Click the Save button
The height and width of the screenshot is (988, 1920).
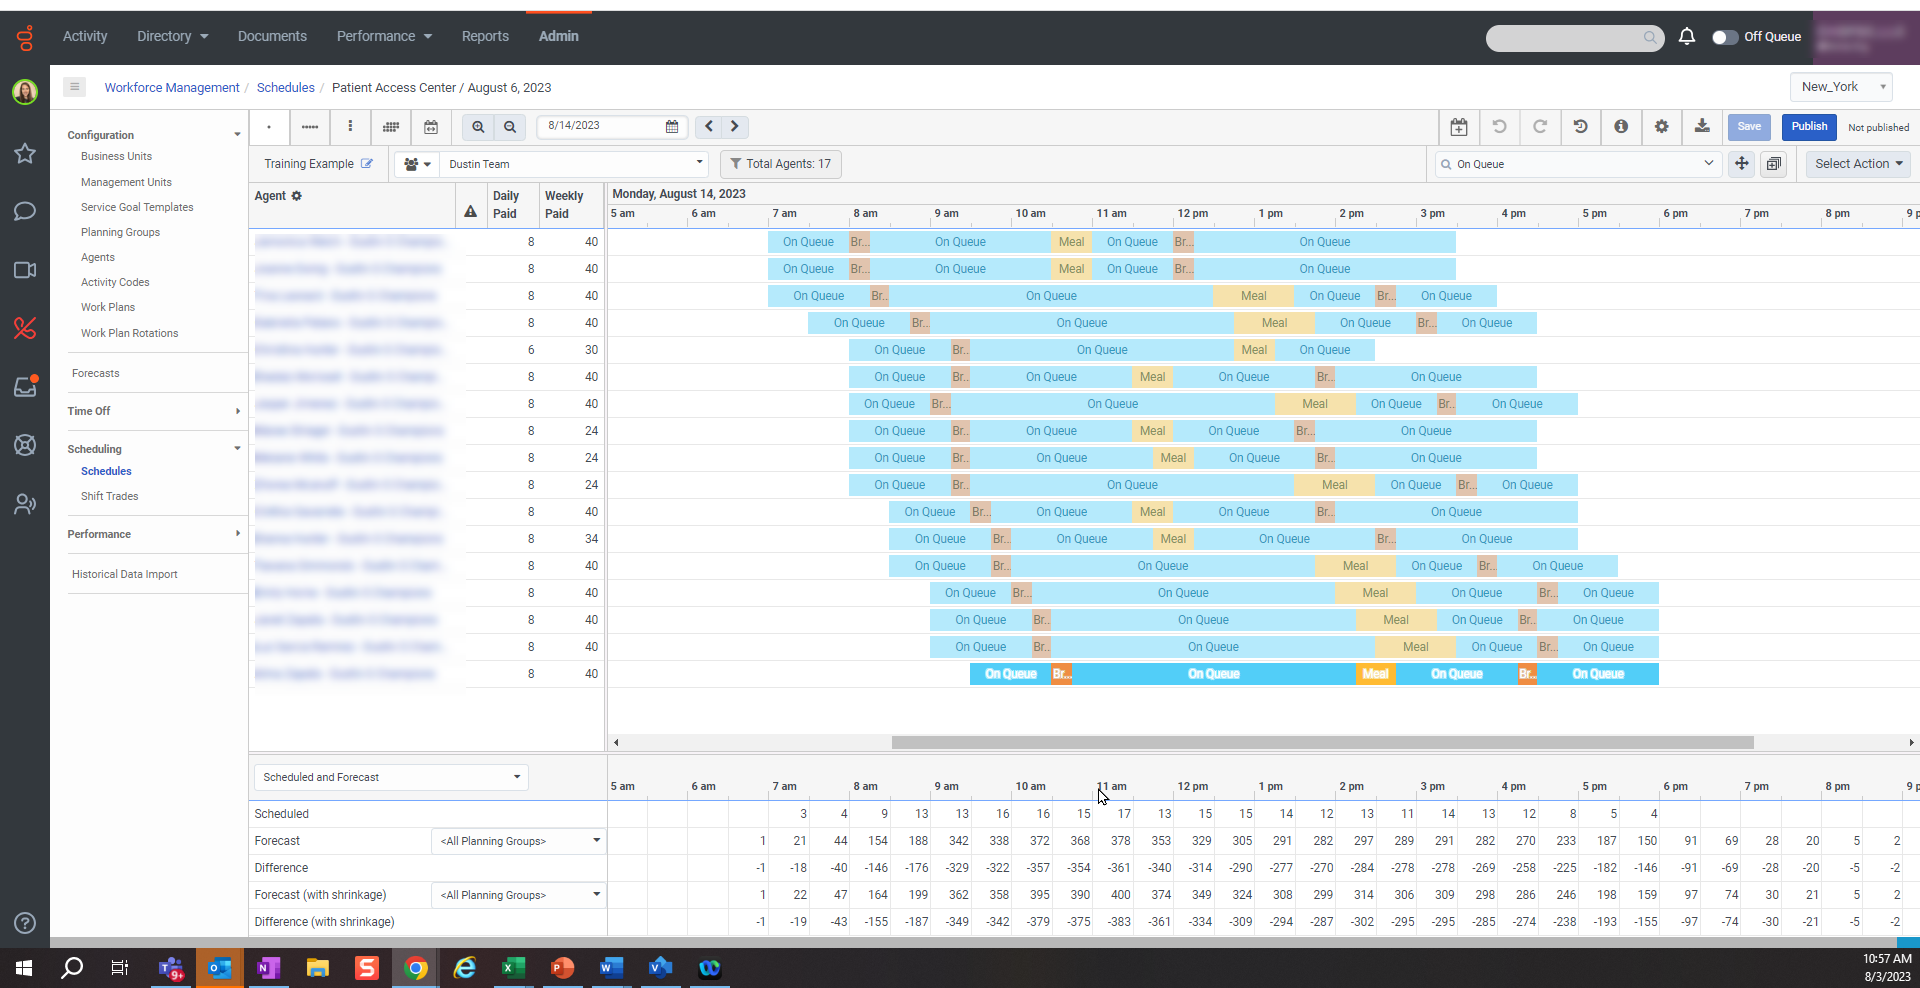[1749, 127]
